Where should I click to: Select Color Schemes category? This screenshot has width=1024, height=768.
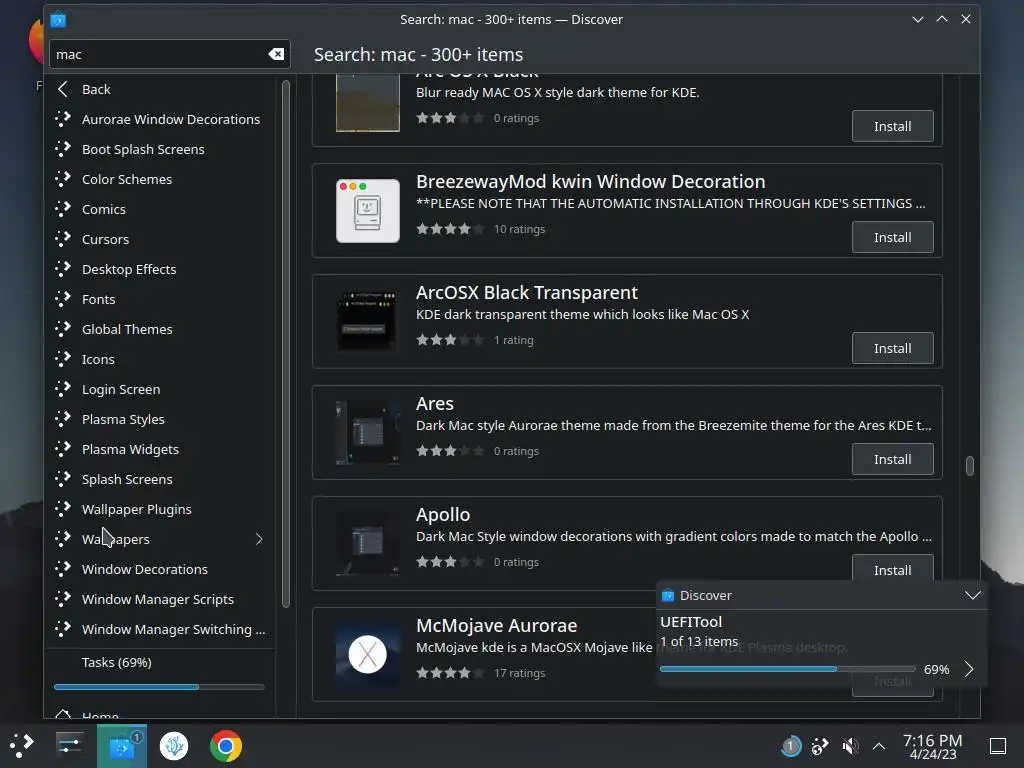[x=160, y=180]
